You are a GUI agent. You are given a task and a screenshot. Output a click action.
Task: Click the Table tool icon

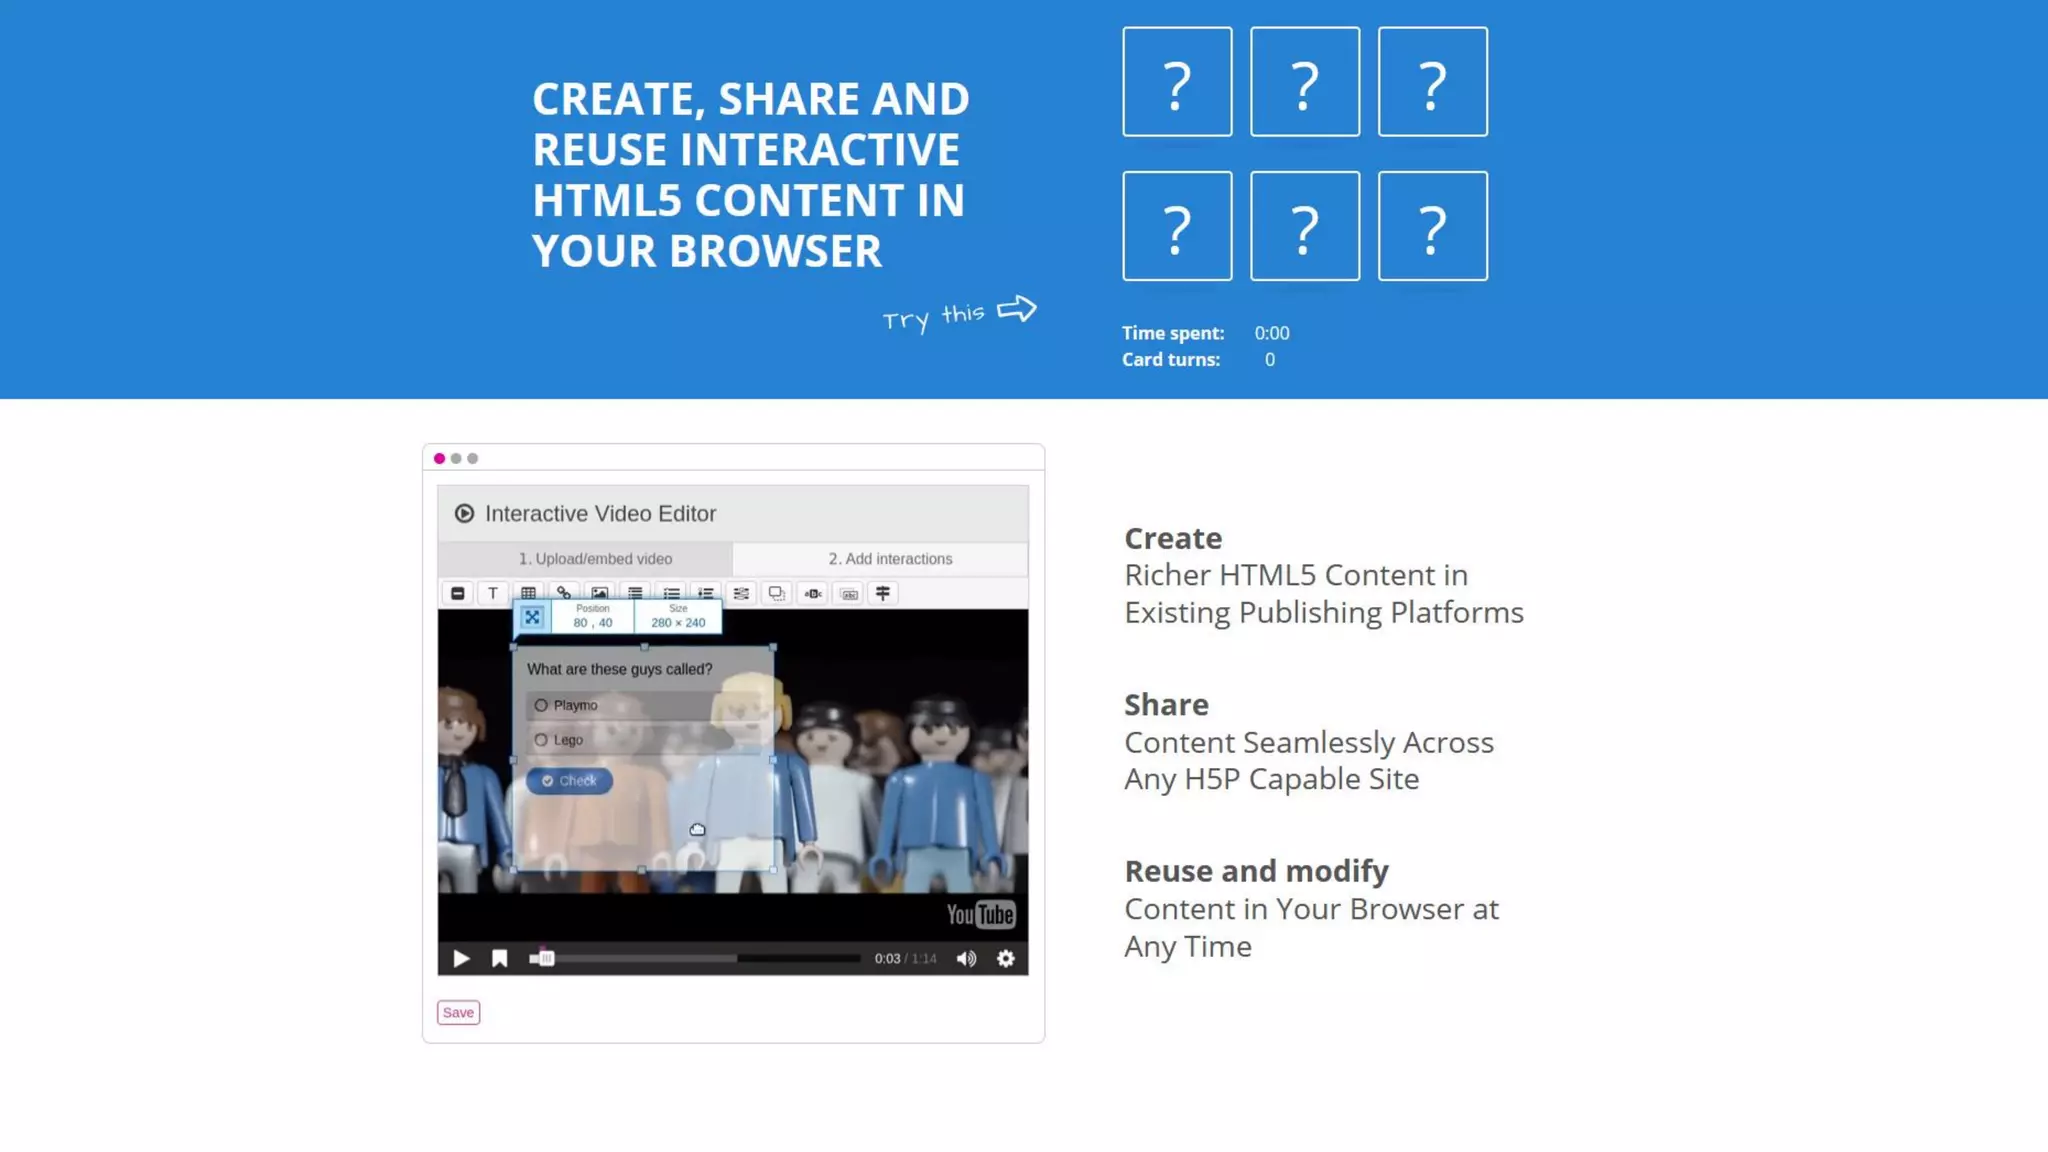pos(528,593)
